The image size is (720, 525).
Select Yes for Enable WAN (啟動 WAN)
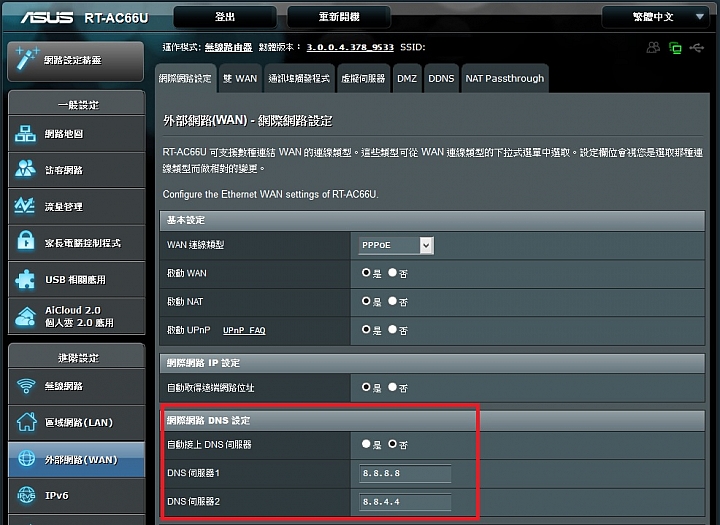[366, 273]
